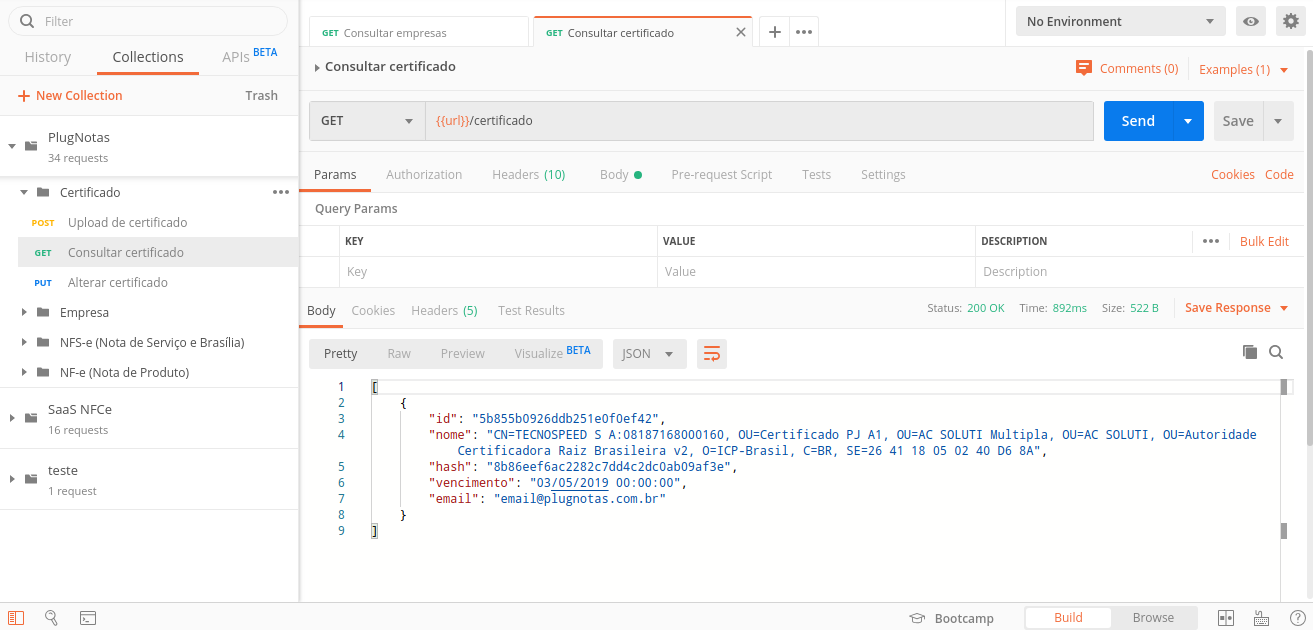
Task: Open query params three-dot column options
Action: [x=1211, y=241]
